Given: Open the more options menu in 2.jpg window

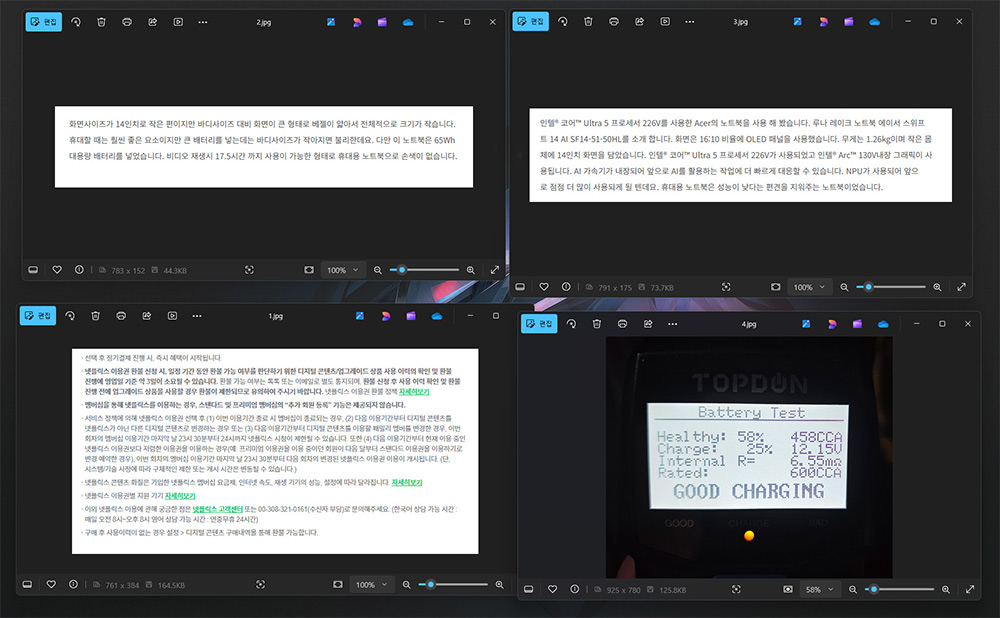Looking at the screenshot, I should 203,22.
